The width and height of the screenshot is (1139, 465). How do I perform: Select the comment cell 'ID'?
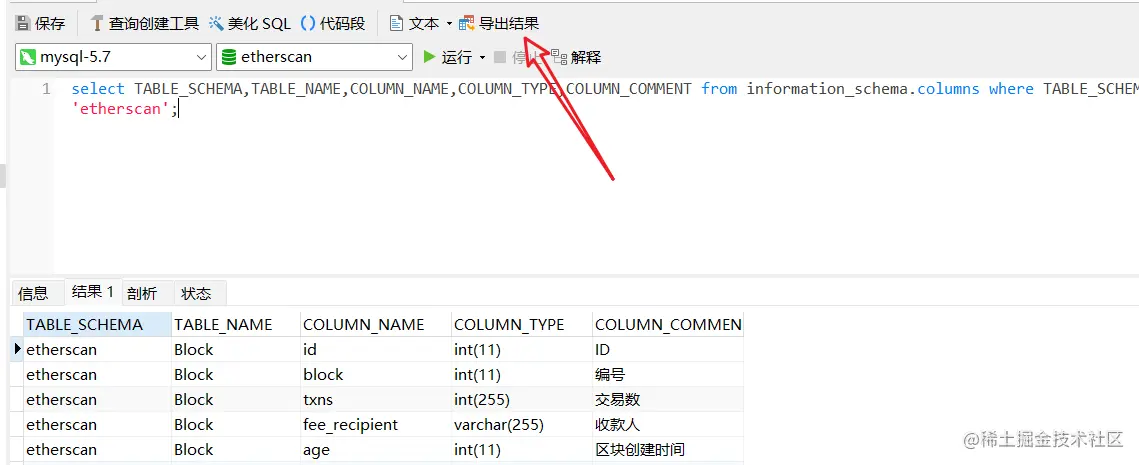[668, 349]
